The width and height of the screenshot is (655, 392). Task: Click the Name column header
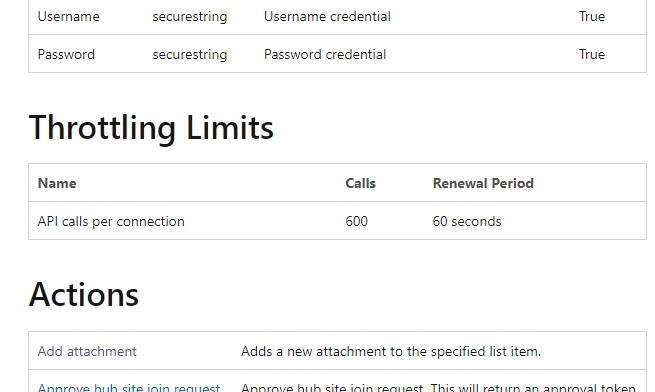[x=57, y=183]
